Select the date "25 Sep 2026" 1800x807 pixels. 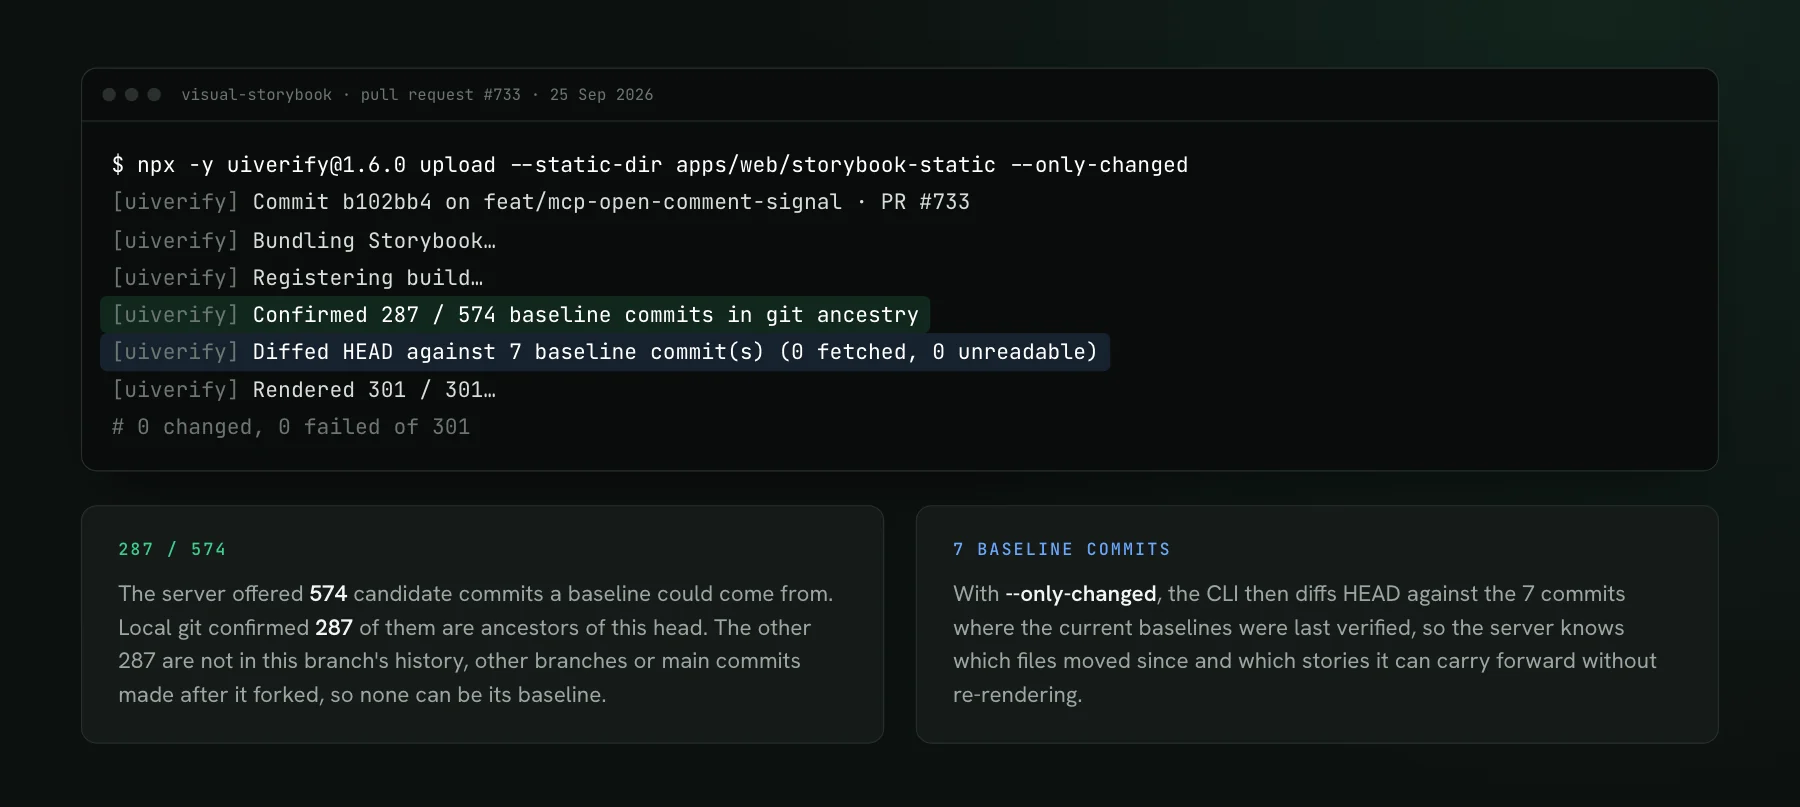coord(601,95)
